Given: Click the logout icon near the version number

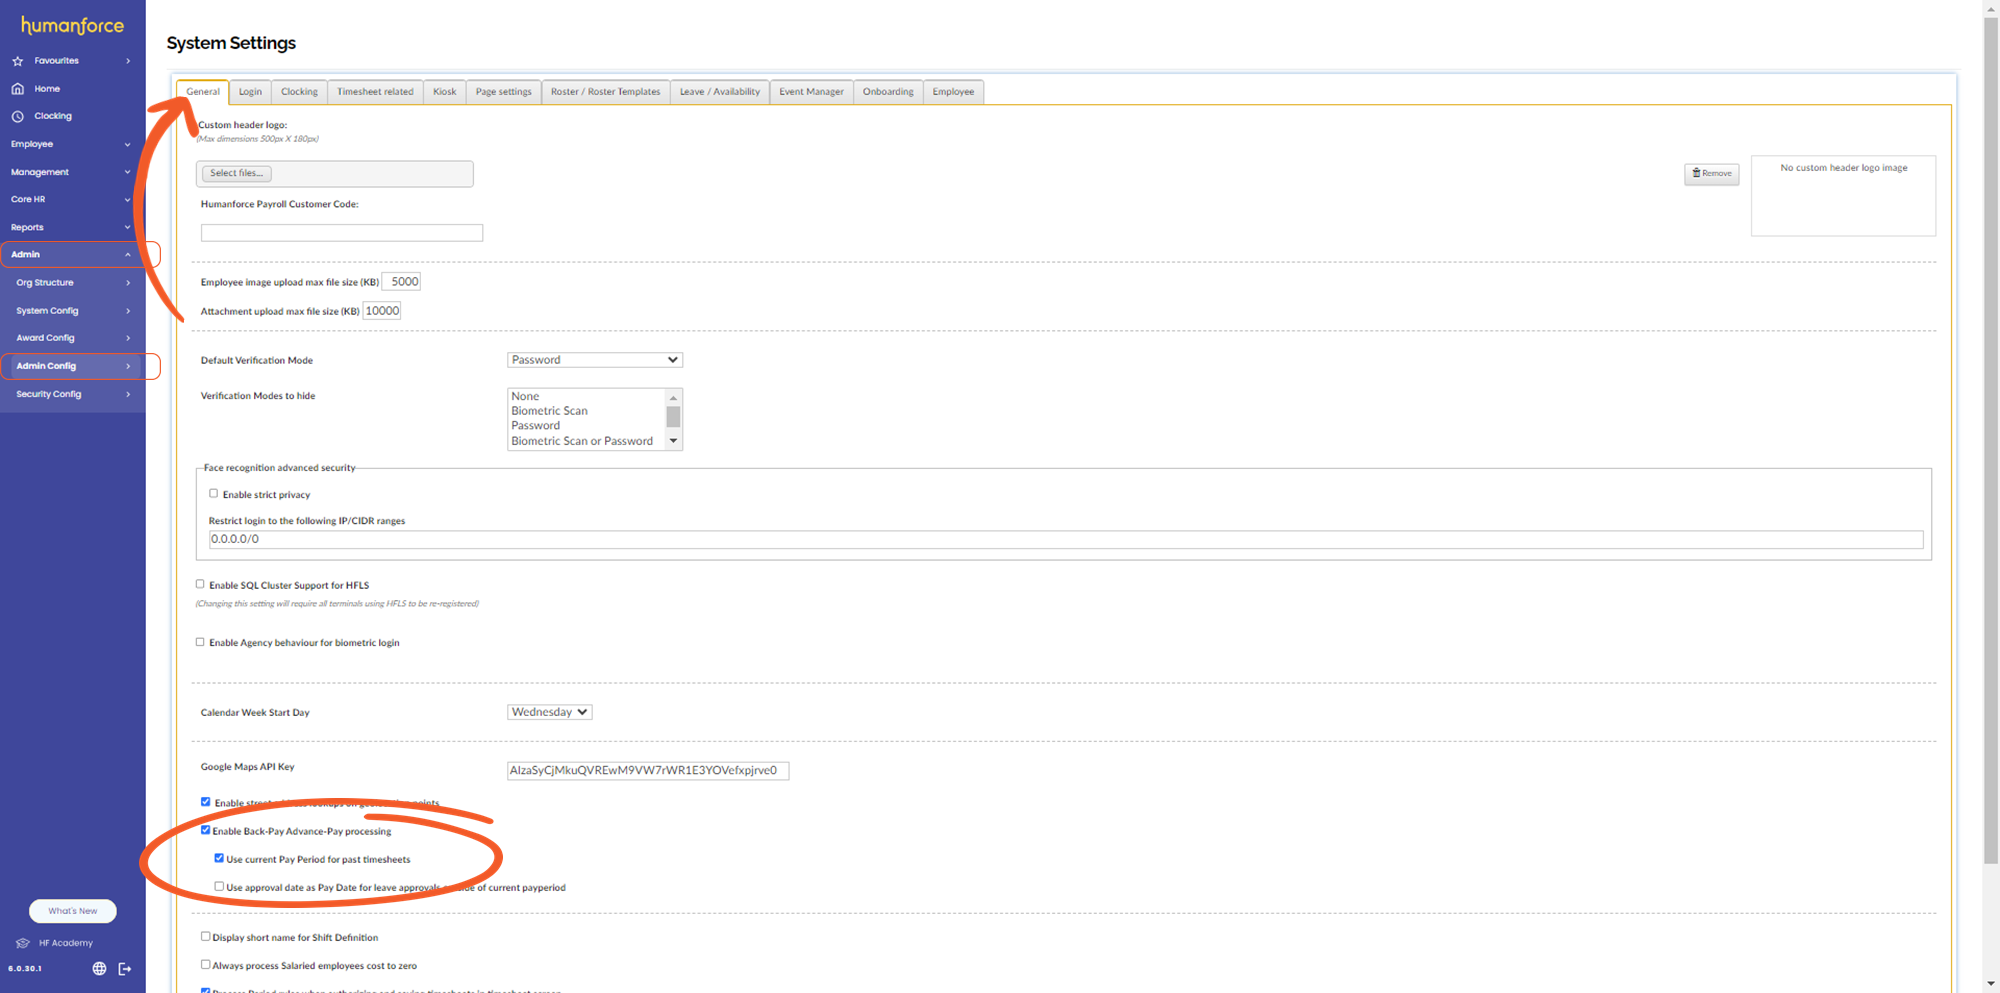Looking at the screenshot, I should 124,968.
